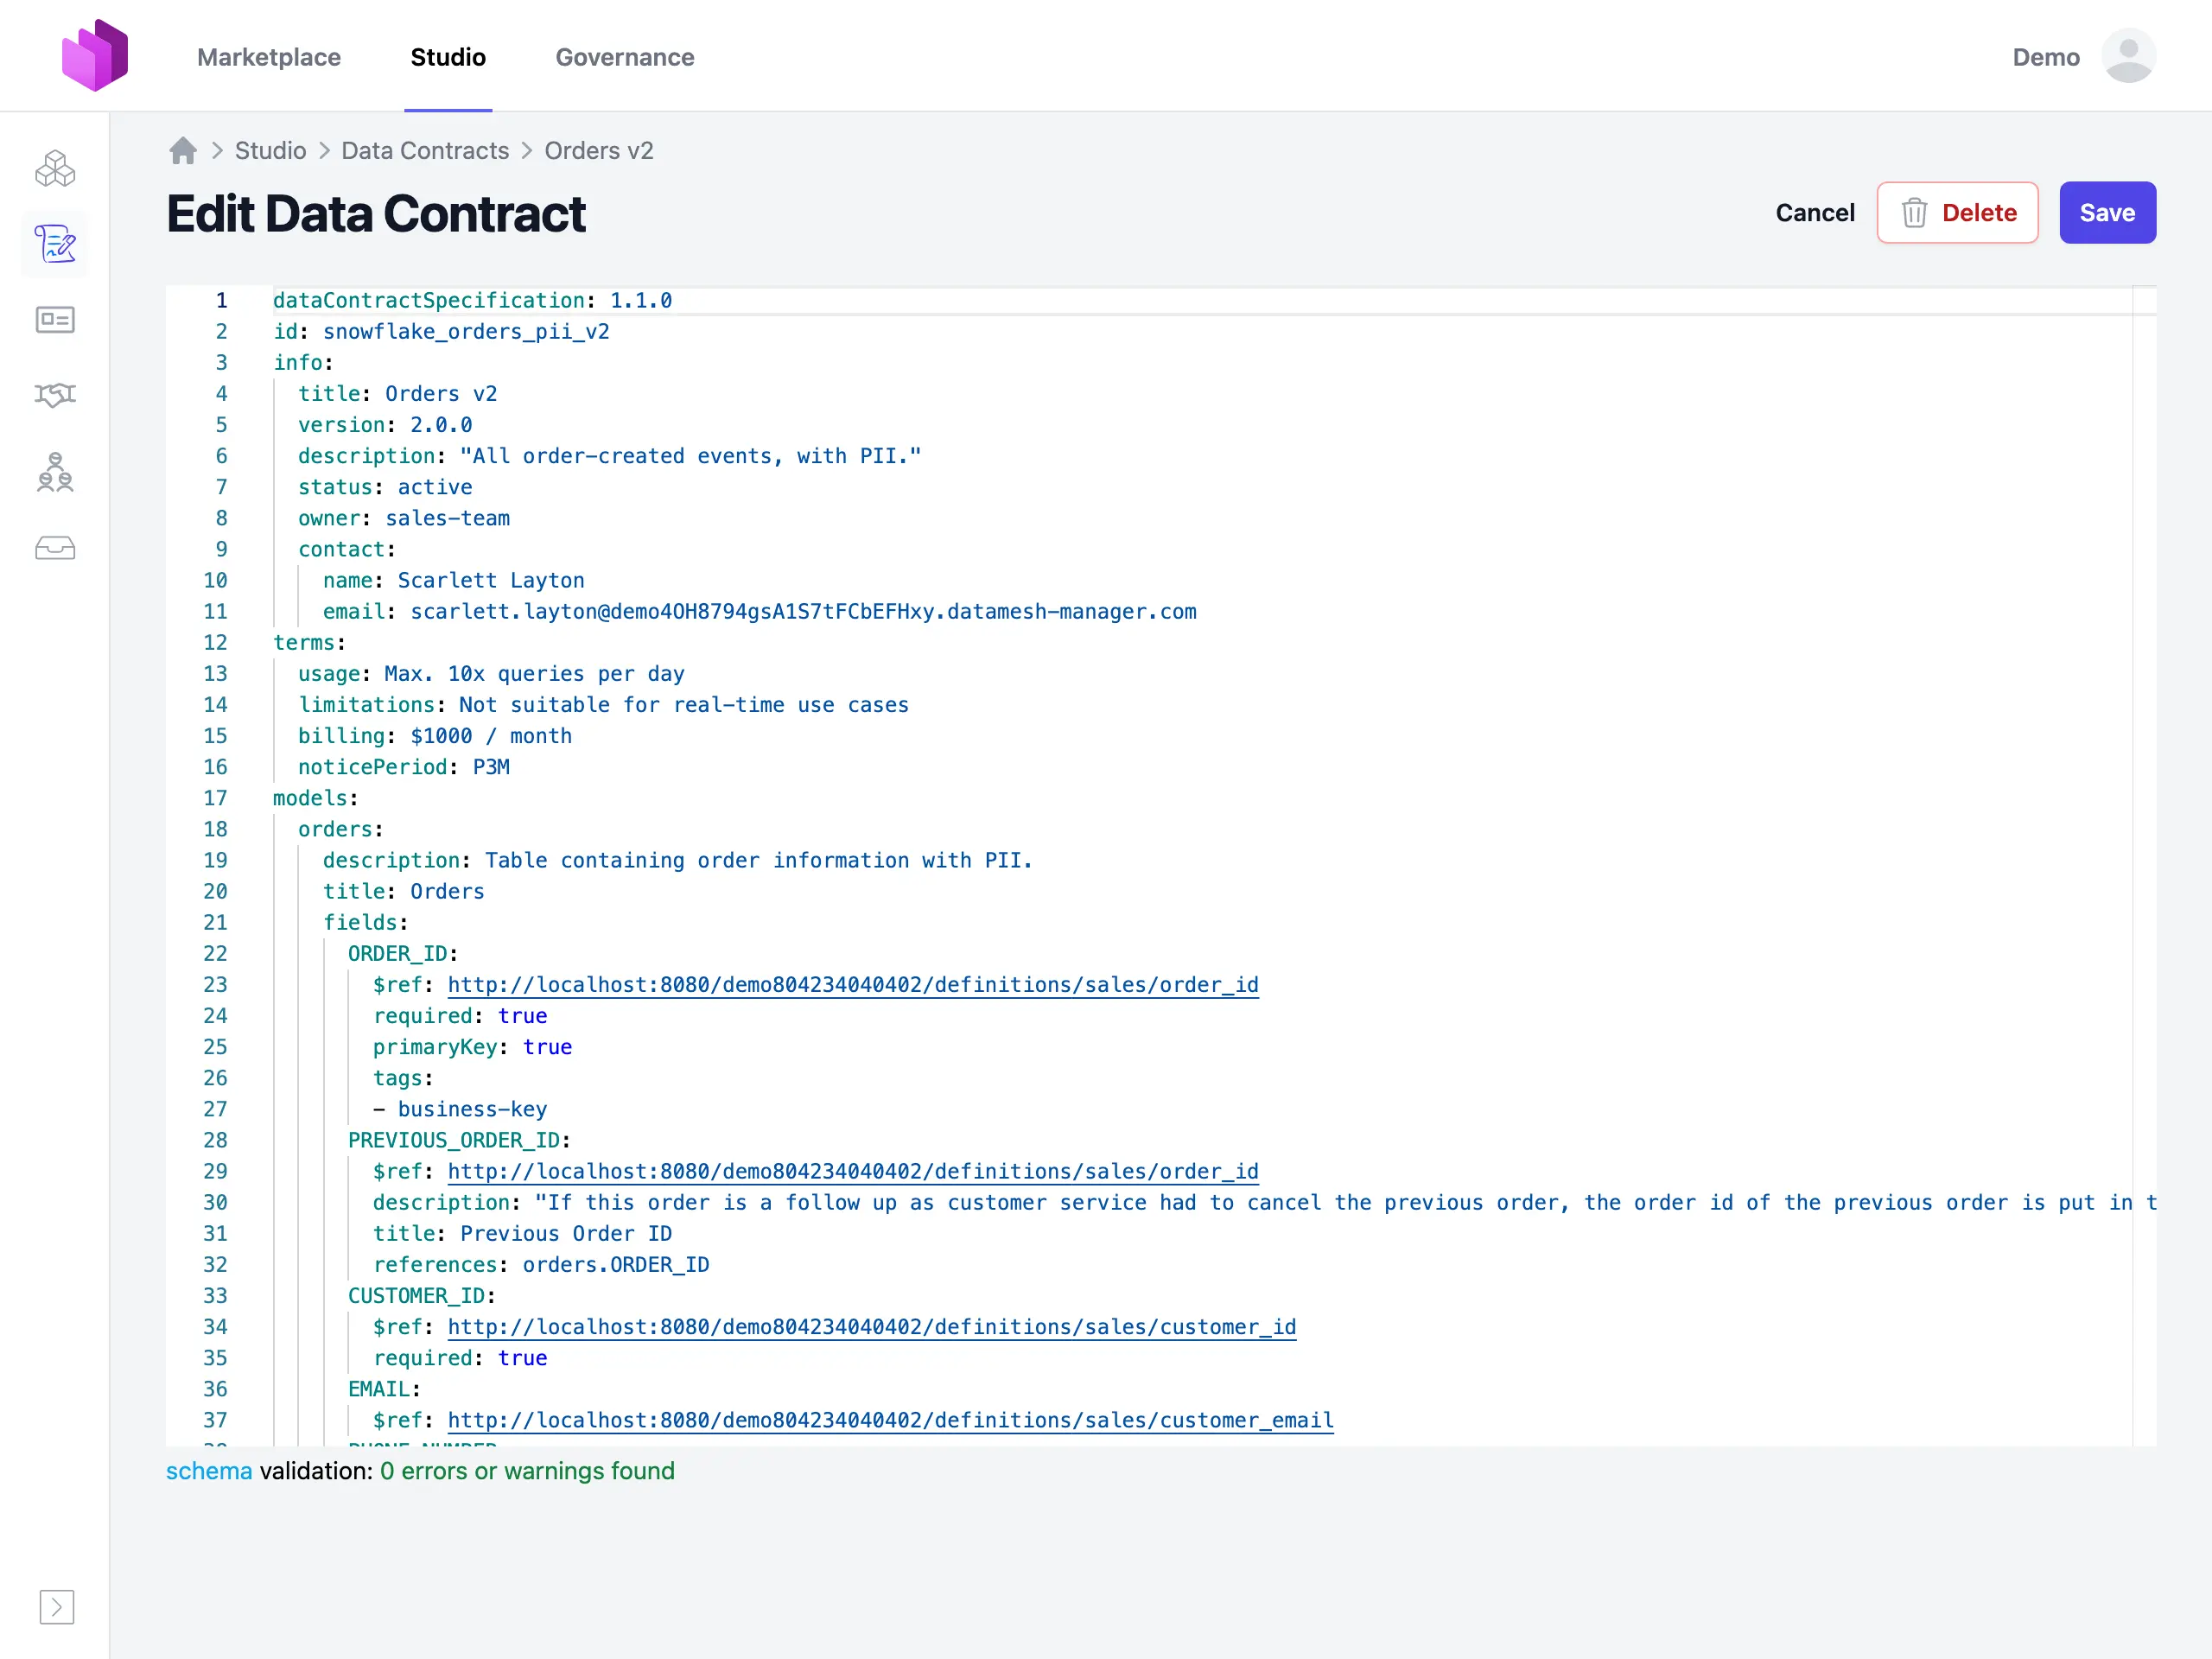This screenshot has height=1659, width=2212.
Task: Open access agreements handshake sidebar icon
Action: pos(55,396)
